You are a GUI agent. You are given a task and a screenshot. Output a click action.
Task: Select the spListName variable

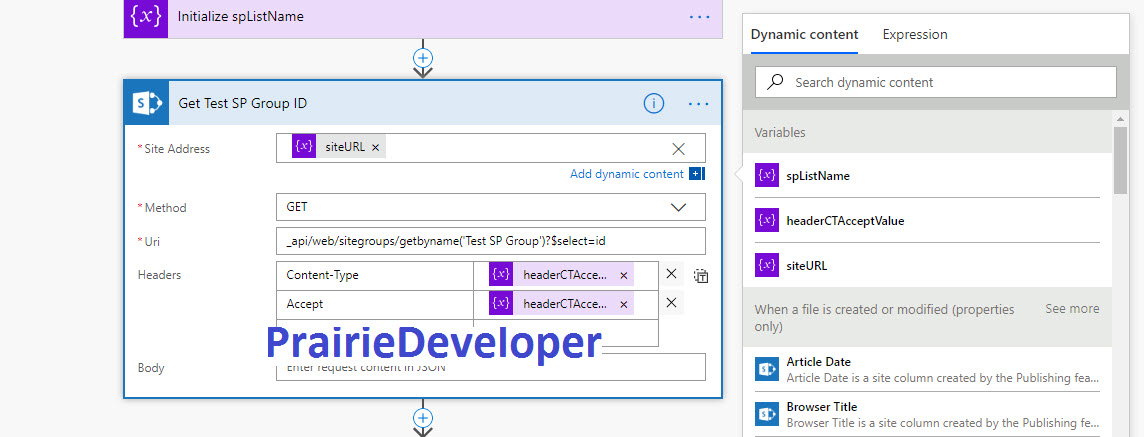927,176
